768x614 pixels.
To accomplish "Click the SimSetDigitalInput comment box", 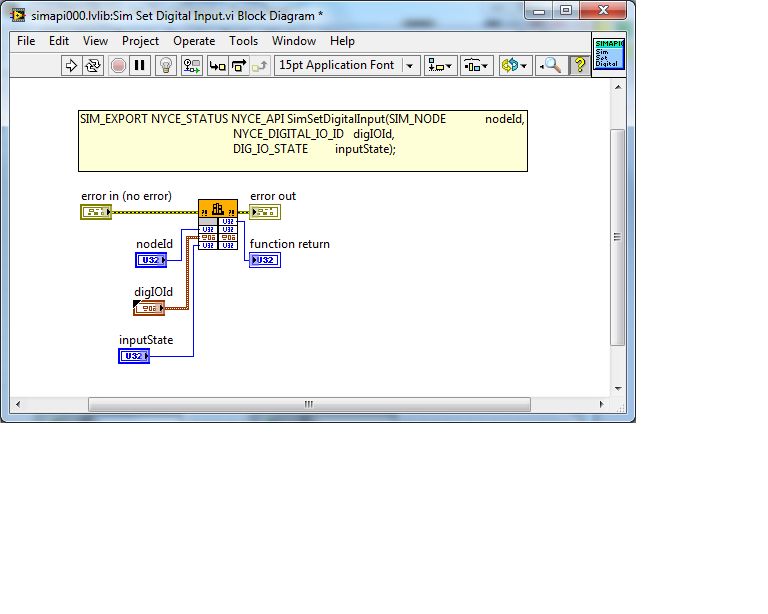I will tap(303, 141).
